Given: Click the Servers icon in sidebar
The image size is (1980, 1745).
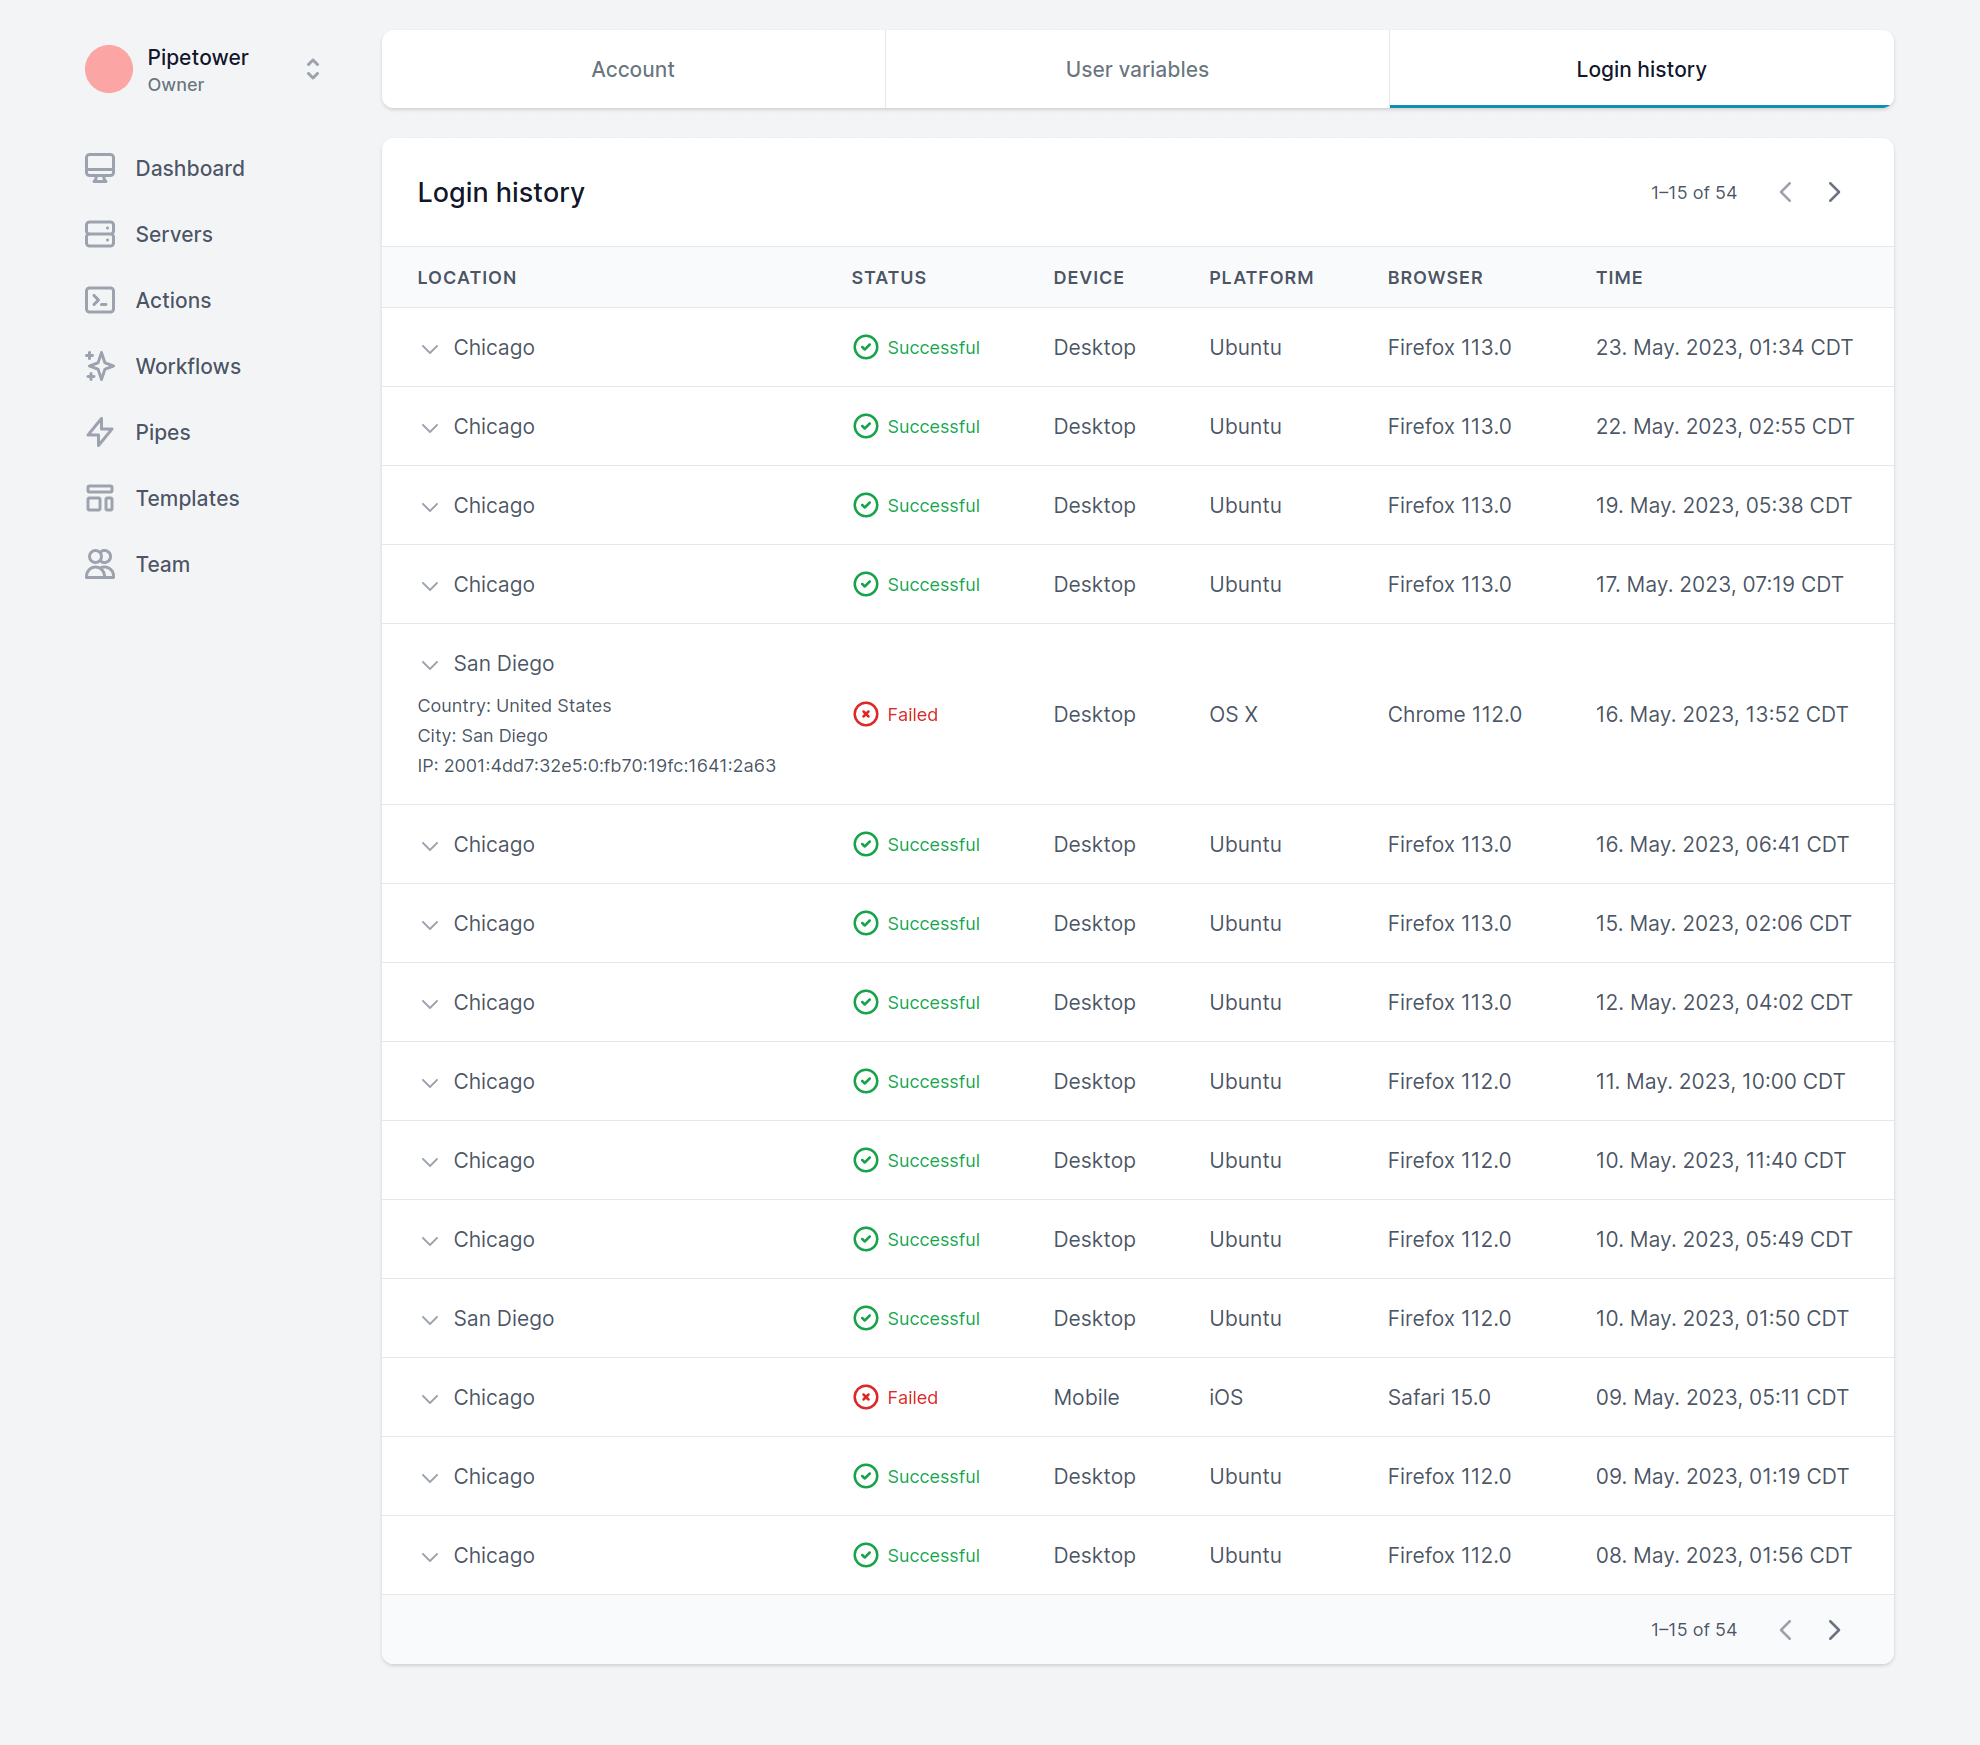Looking at the screenshot, I should pyautogui.click(x=100, y=234).
